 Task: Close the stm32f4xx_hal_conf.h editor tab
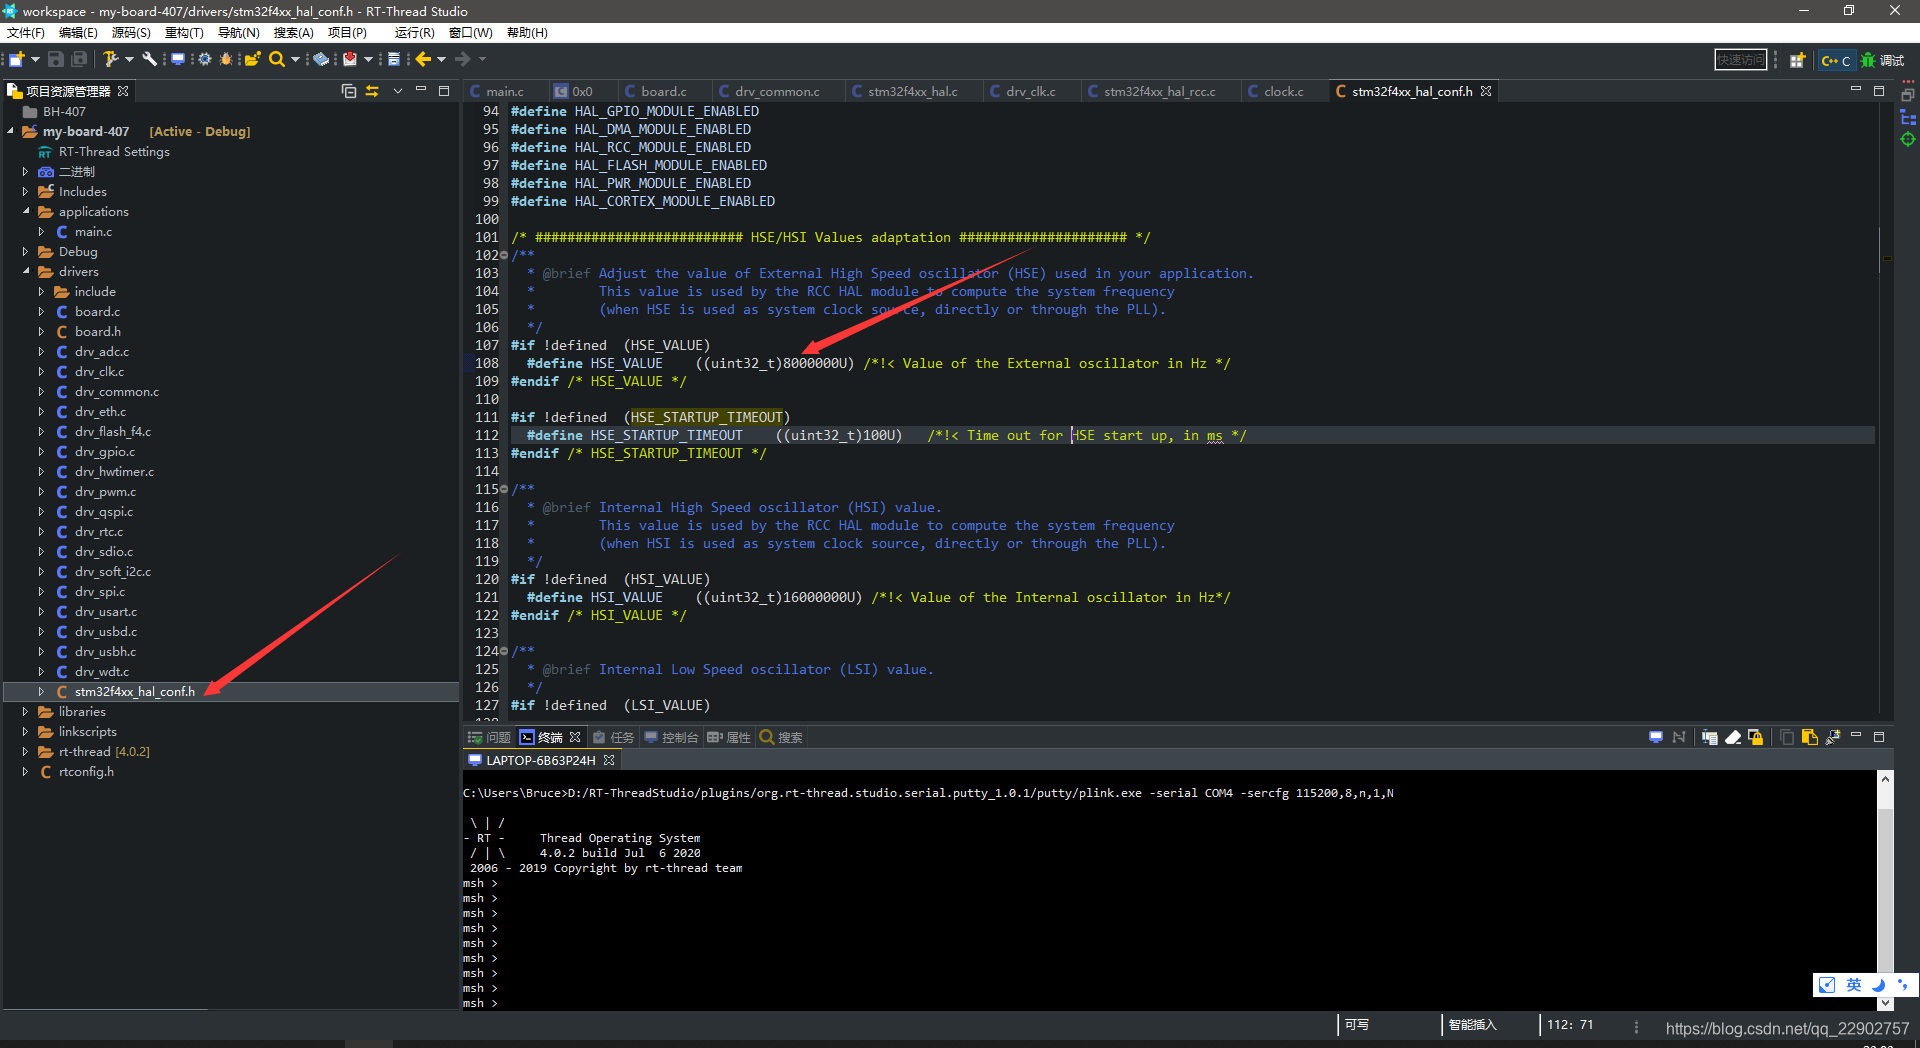[x=1486, y=91]
